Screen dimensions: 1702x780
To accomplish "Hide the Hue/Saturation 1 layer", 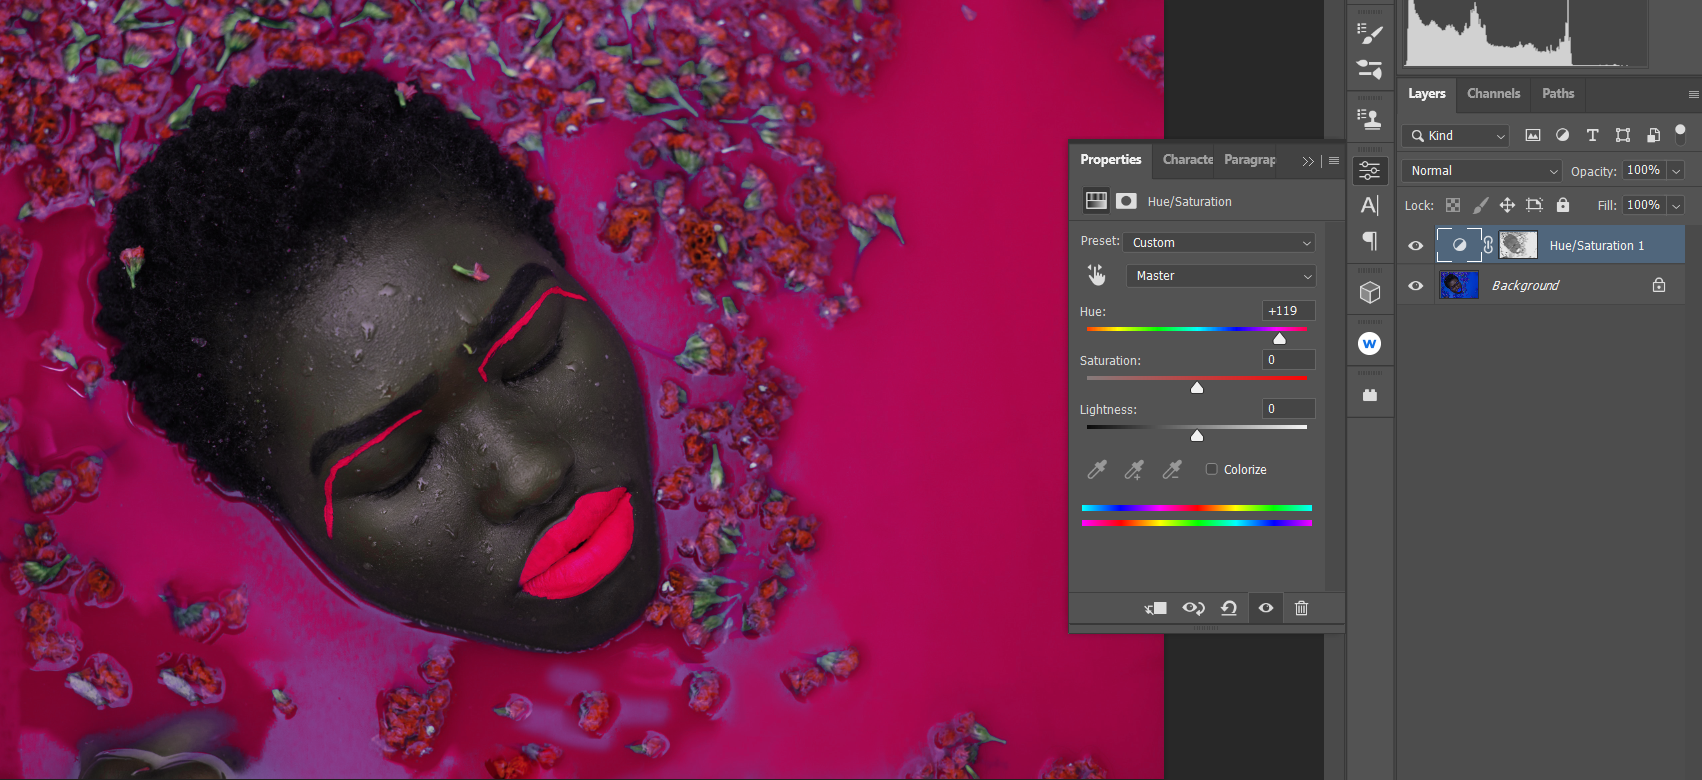I will [1416, 246].
